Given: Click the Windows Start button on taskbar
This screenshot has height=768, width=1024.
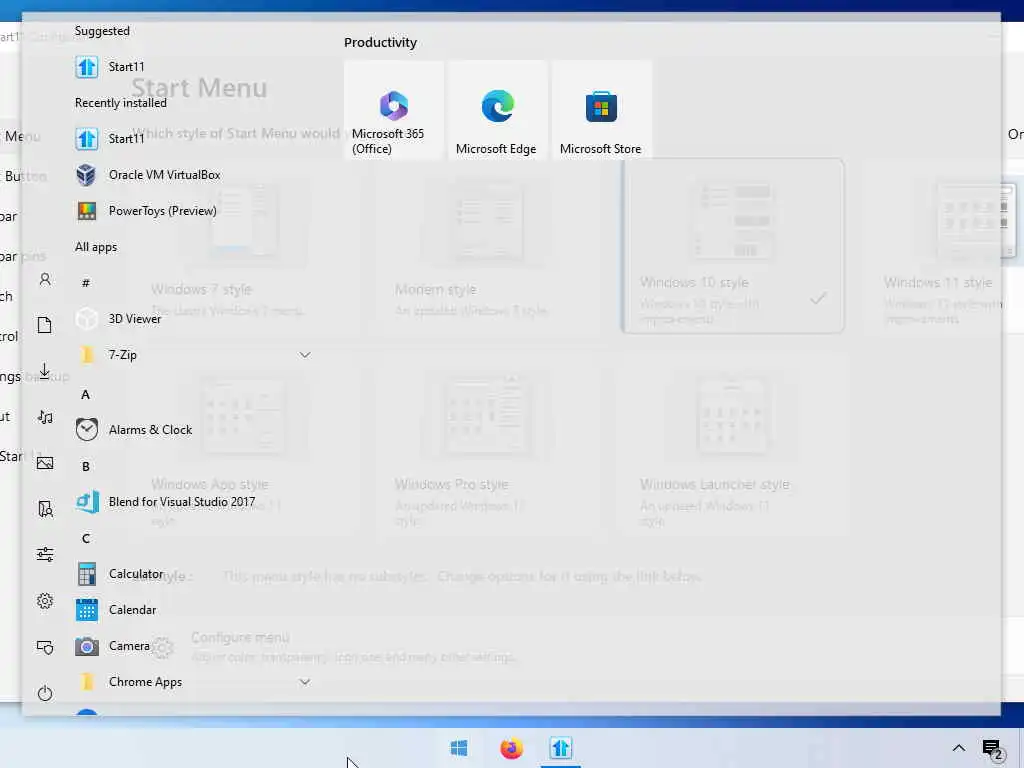Looking at the screenshot, I should (459, 748).
